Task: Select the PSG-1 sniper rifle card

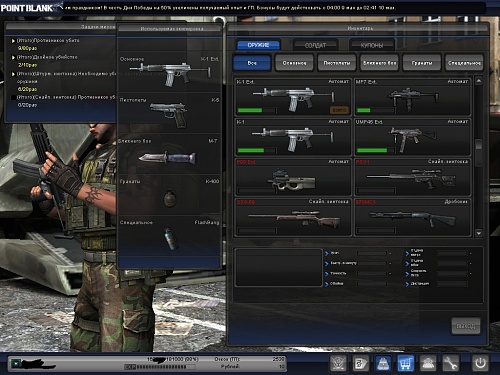Action: click(412, 177)
